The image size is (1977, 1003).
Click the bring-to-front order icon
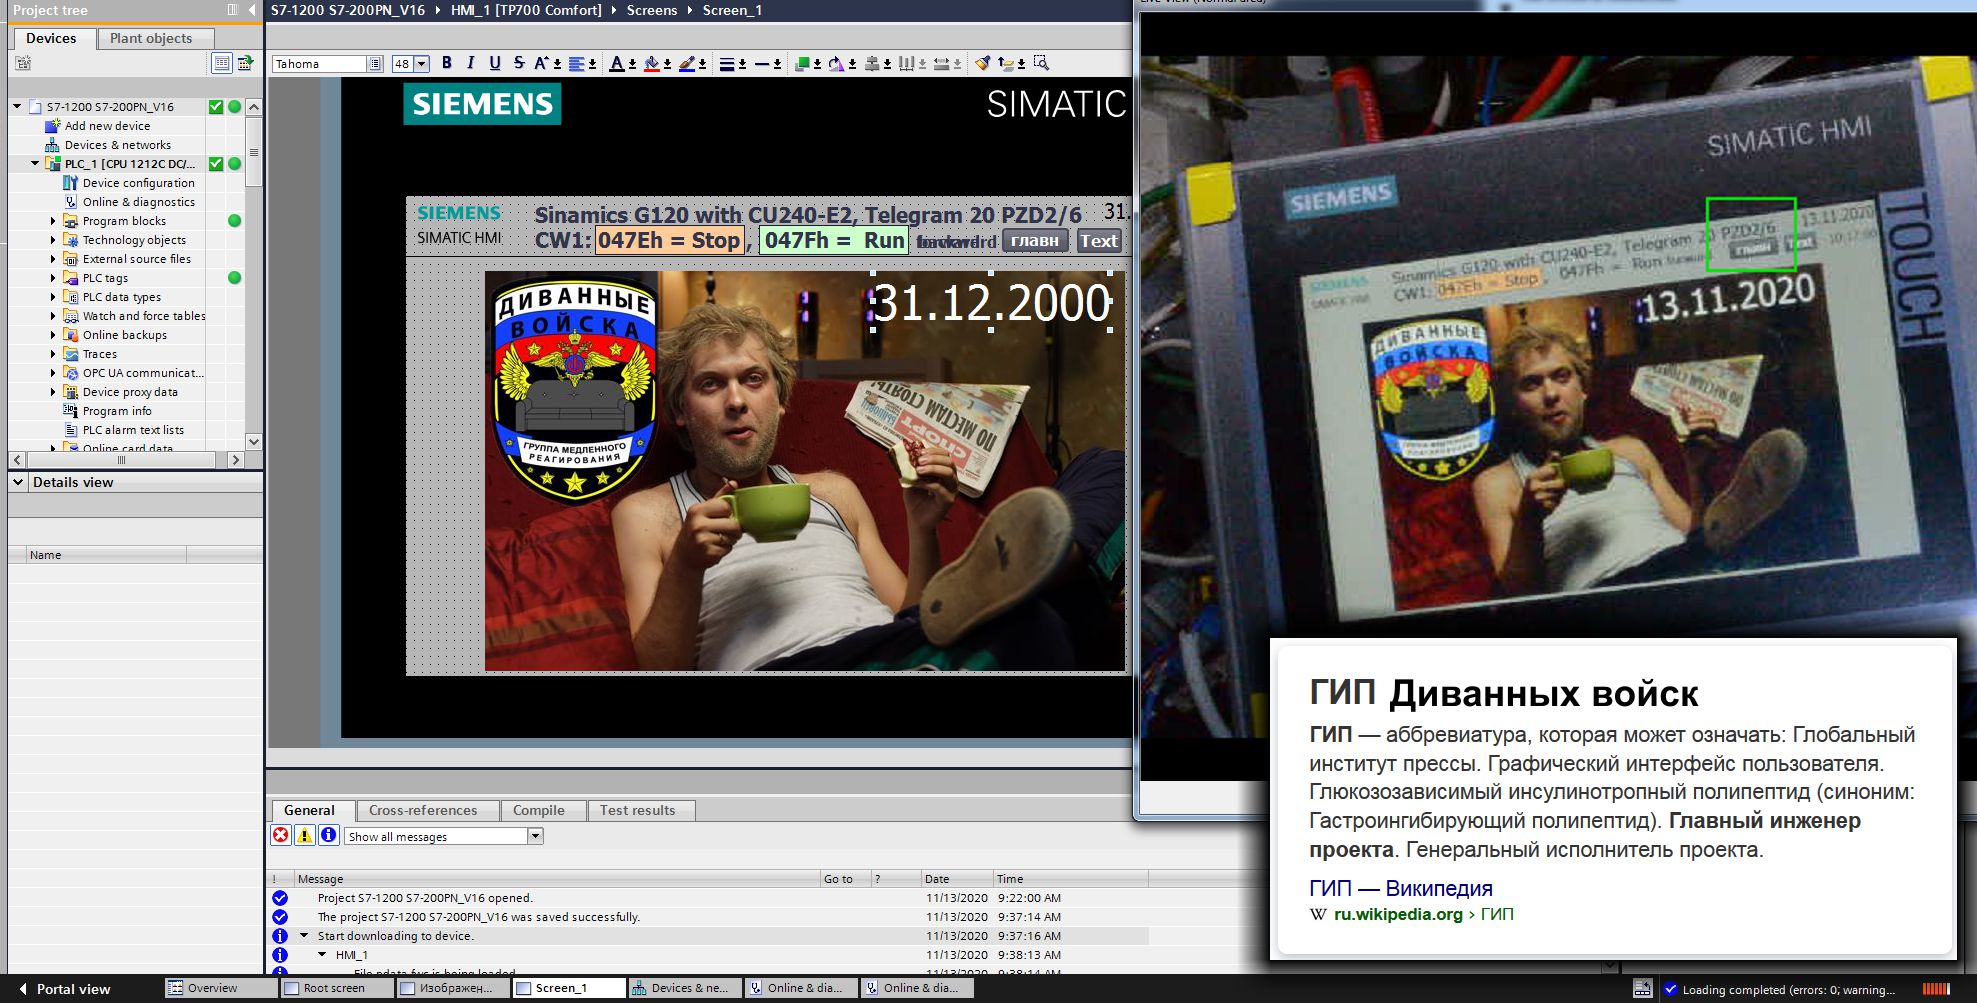point(802,63)
